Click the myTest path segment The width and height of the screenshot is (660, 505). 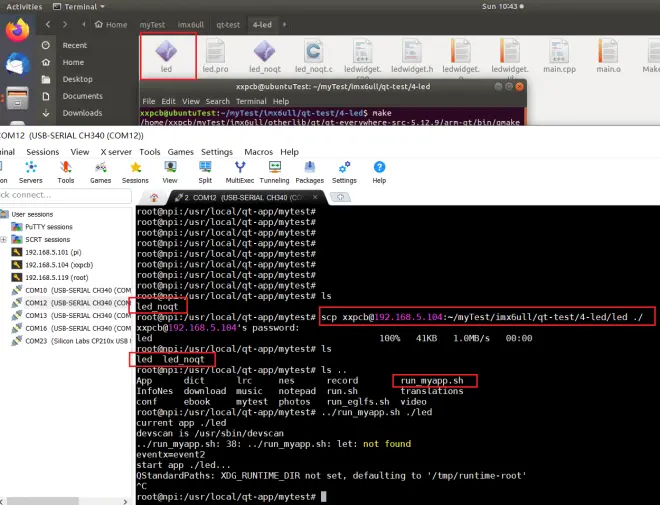[x=152, y=25]
